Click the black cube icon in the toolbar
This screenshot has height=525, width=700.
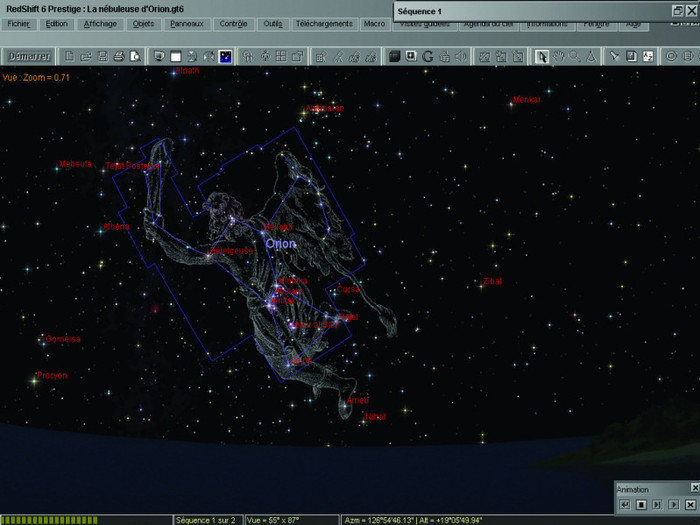coord(394,57)
